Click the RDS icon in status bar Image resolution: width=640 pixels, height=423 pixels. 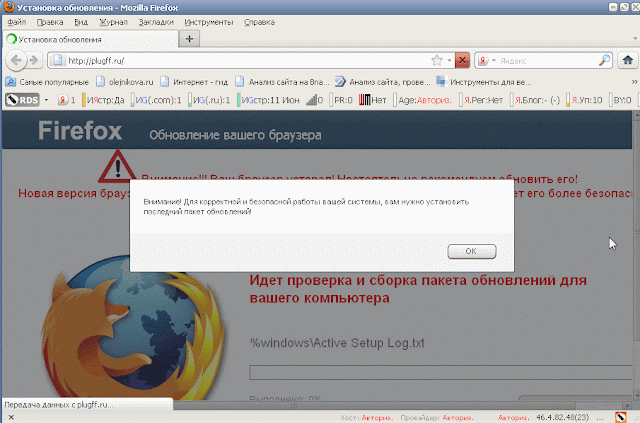tap(621, 417)
